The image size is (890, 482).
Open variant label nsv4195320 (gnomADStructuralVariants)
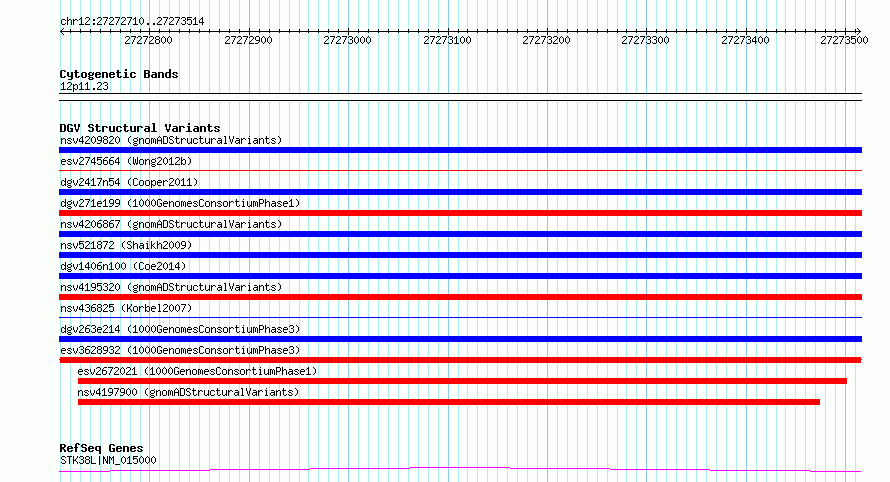point(171,287)
